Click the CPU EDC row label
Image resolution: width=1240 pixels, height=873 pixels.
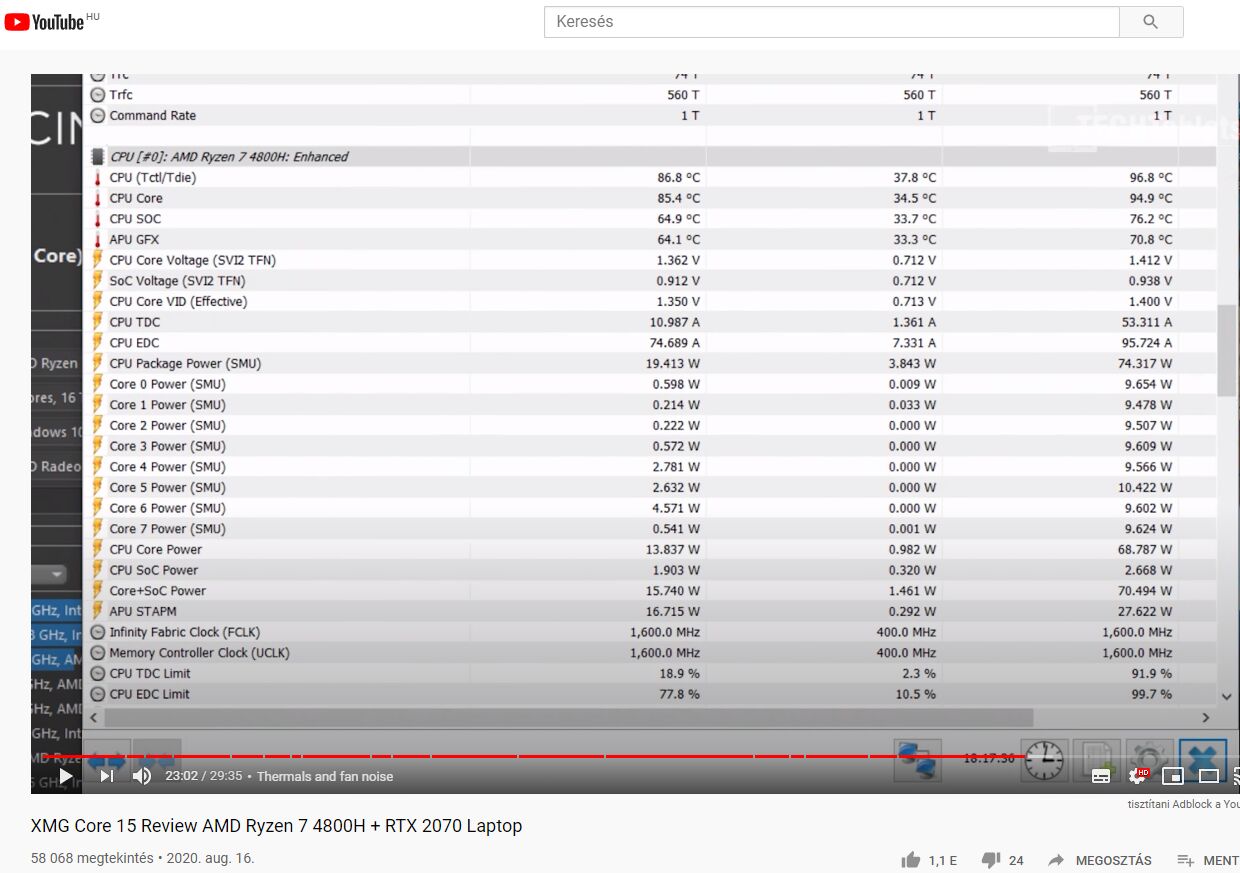pyautogui.click(x=135, y=343)
